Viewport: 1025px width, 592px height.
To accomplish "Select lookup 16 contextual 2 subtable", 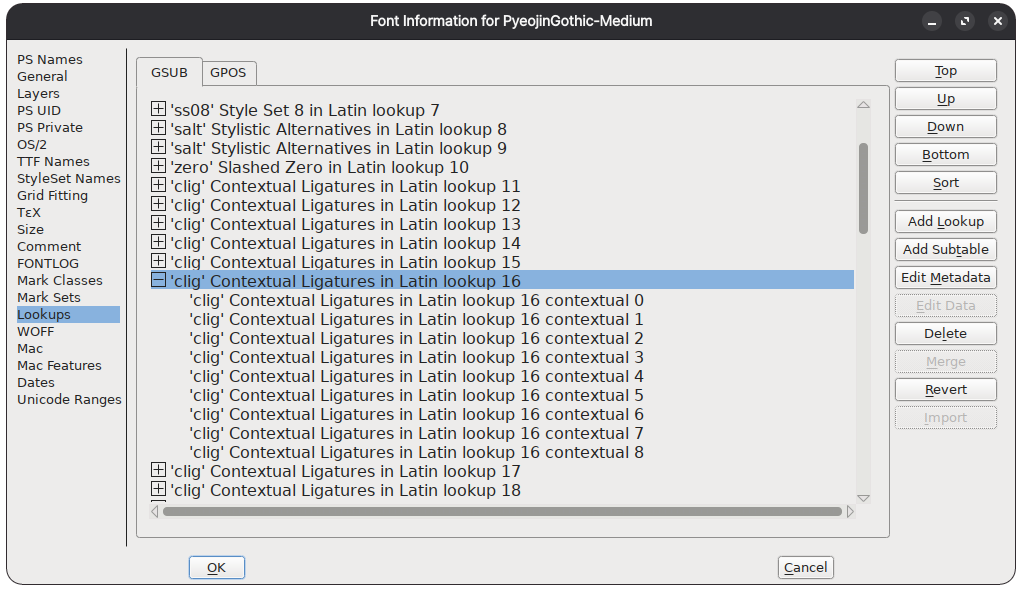I will pyautogui.click(x=416, y=338).
